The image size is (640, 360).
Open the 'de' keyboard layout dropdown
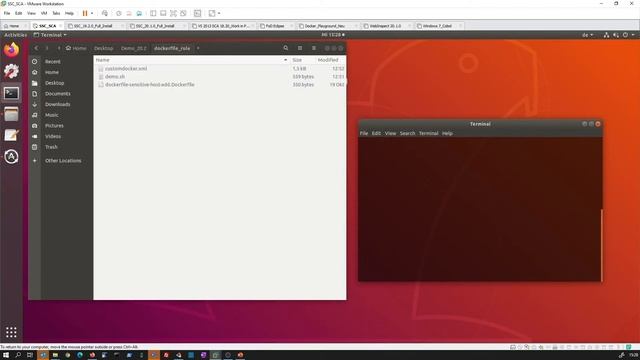(587, 35)
